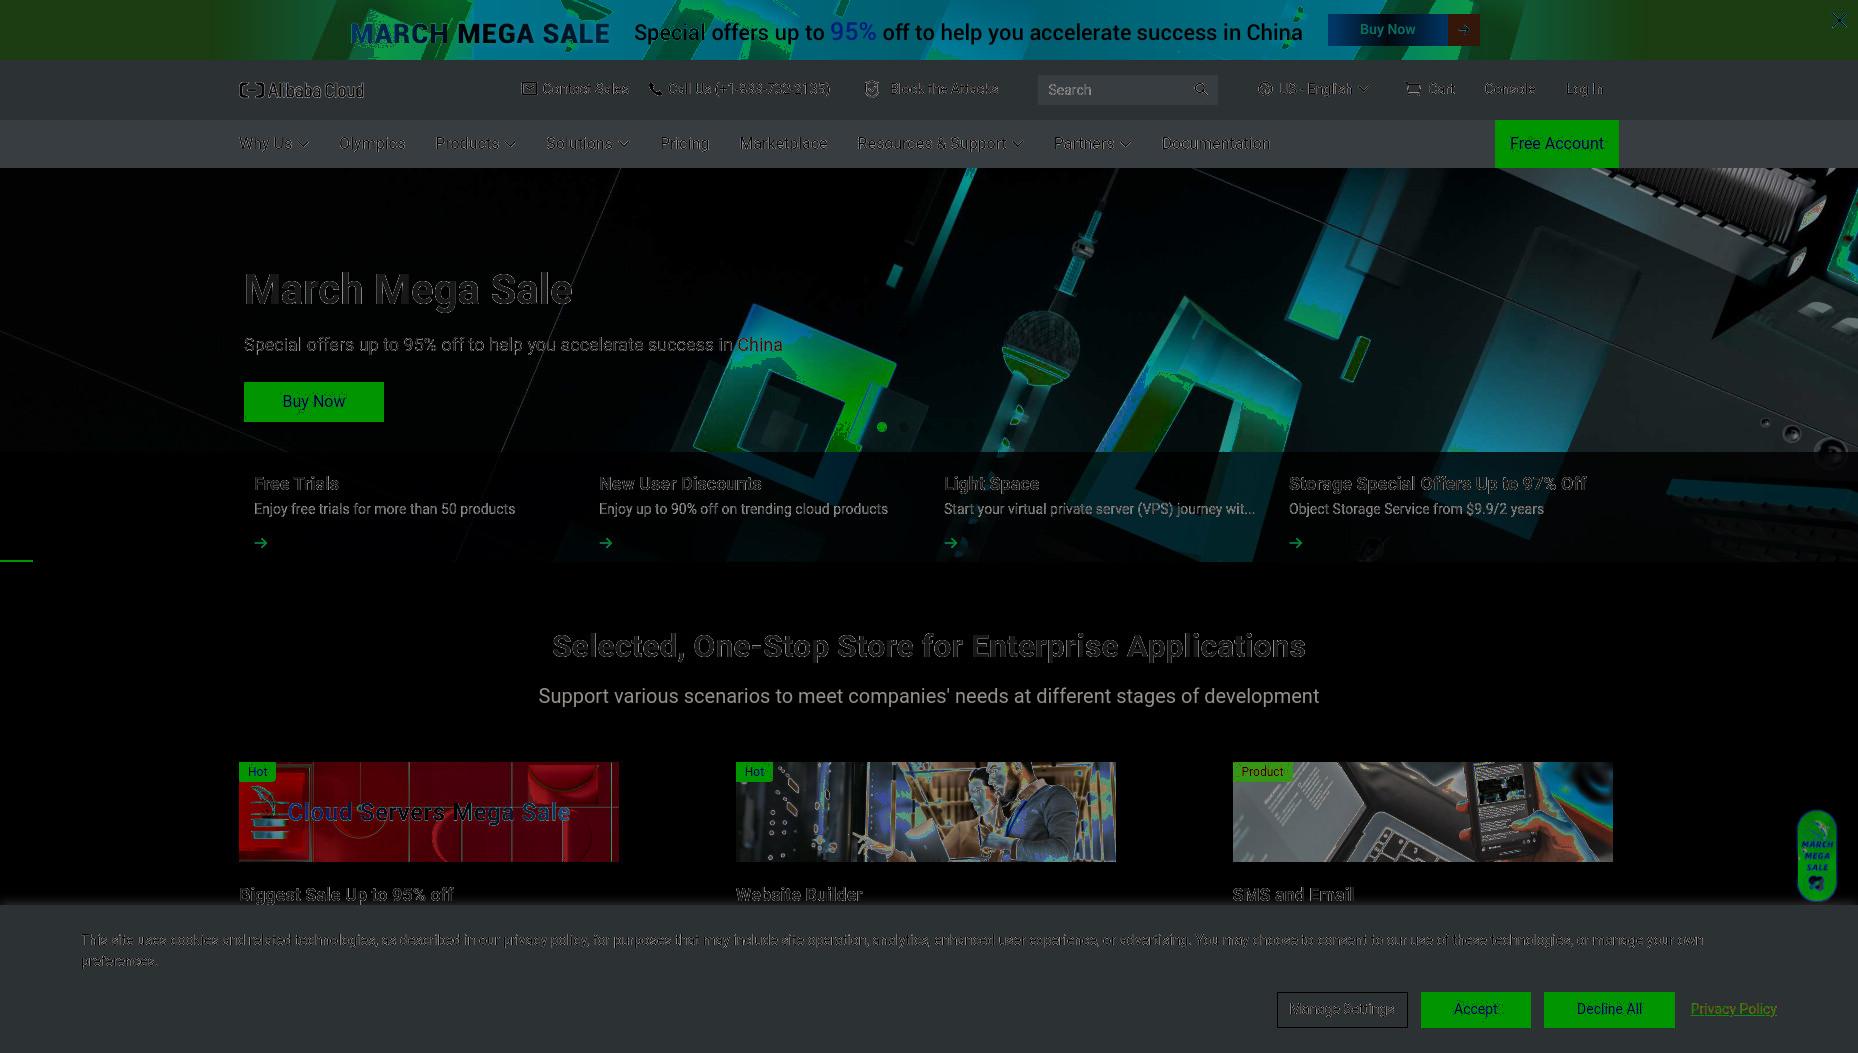This screenshot has height=1053, width=1858.
Task: Expand the Why Us menu
Action: [274, 143]
